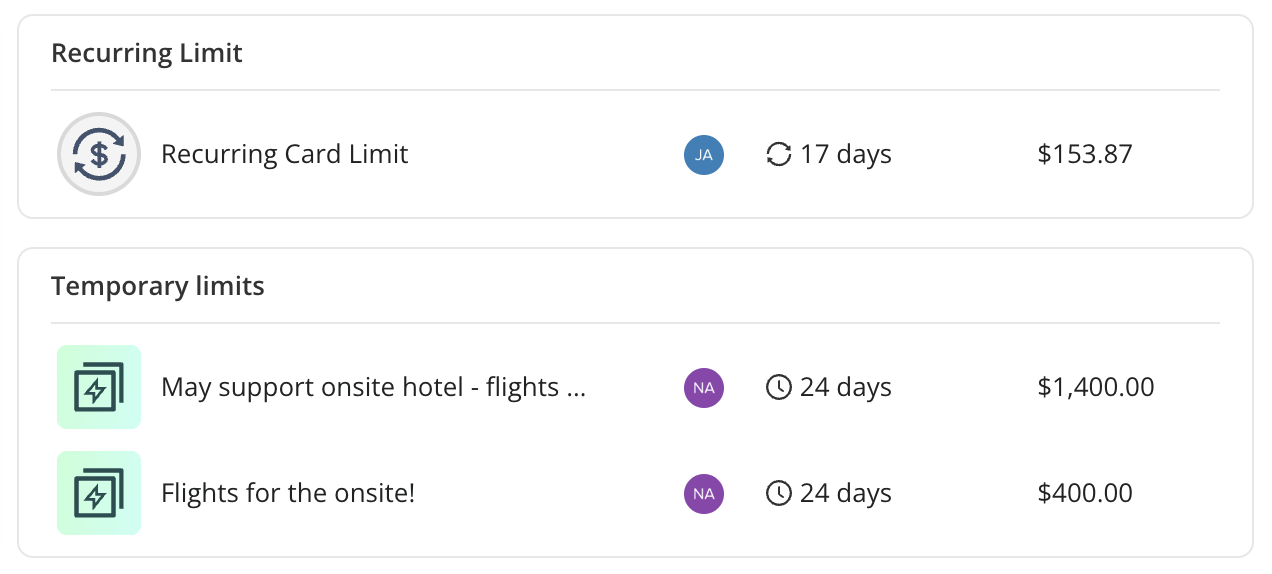This screenshot has width=1272, height=574.
Task: Click the clock icon in the $1,400.00 row
Action: point(779,387)
